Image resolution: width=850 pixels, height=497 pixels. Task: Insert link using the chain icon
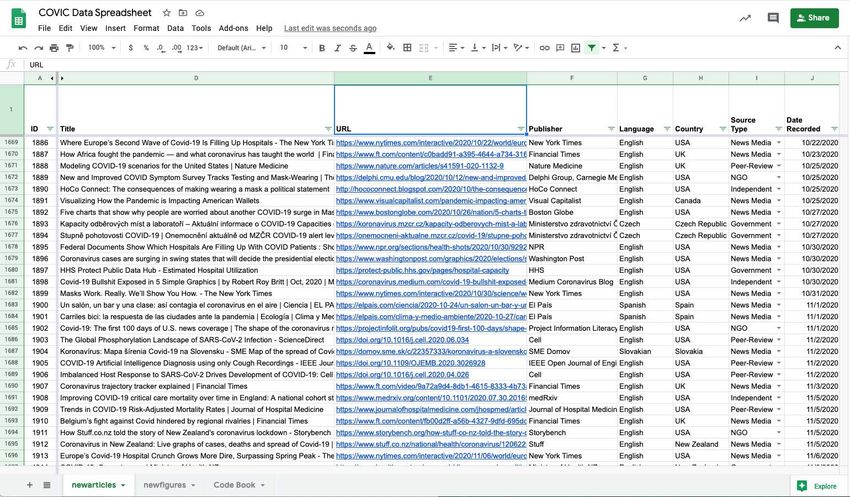click(544, 48)
